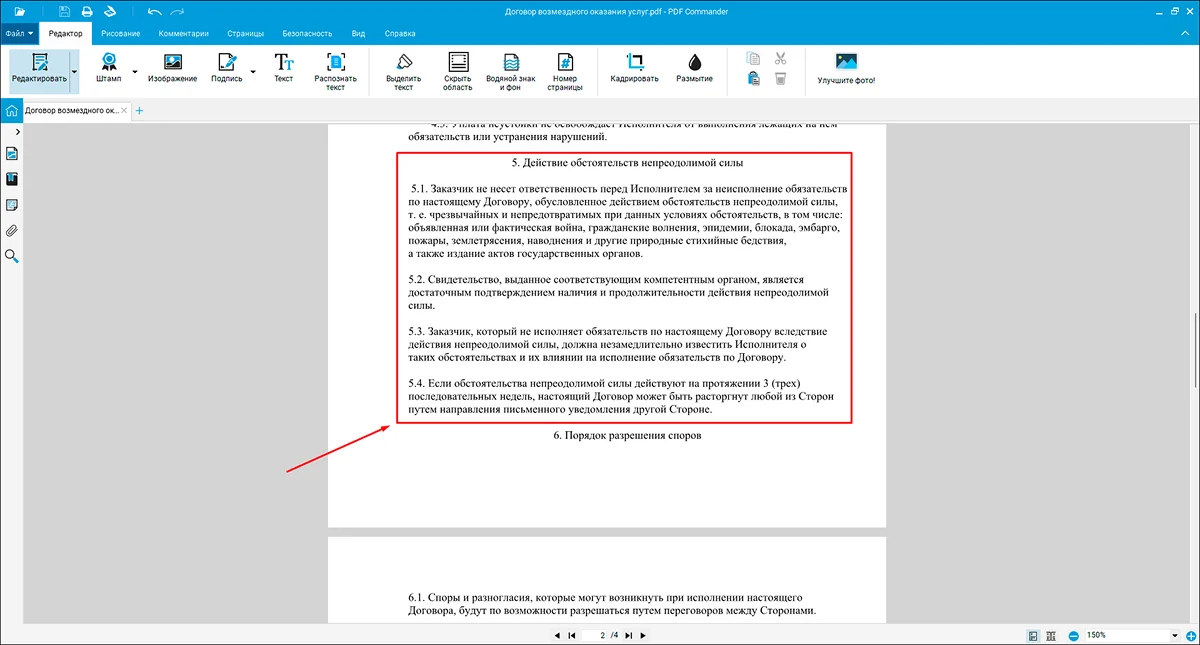Click the heading 5. Действие обстоятельств непреодолимой силы
Screen dimensions: 1200x645
point(627,163)
